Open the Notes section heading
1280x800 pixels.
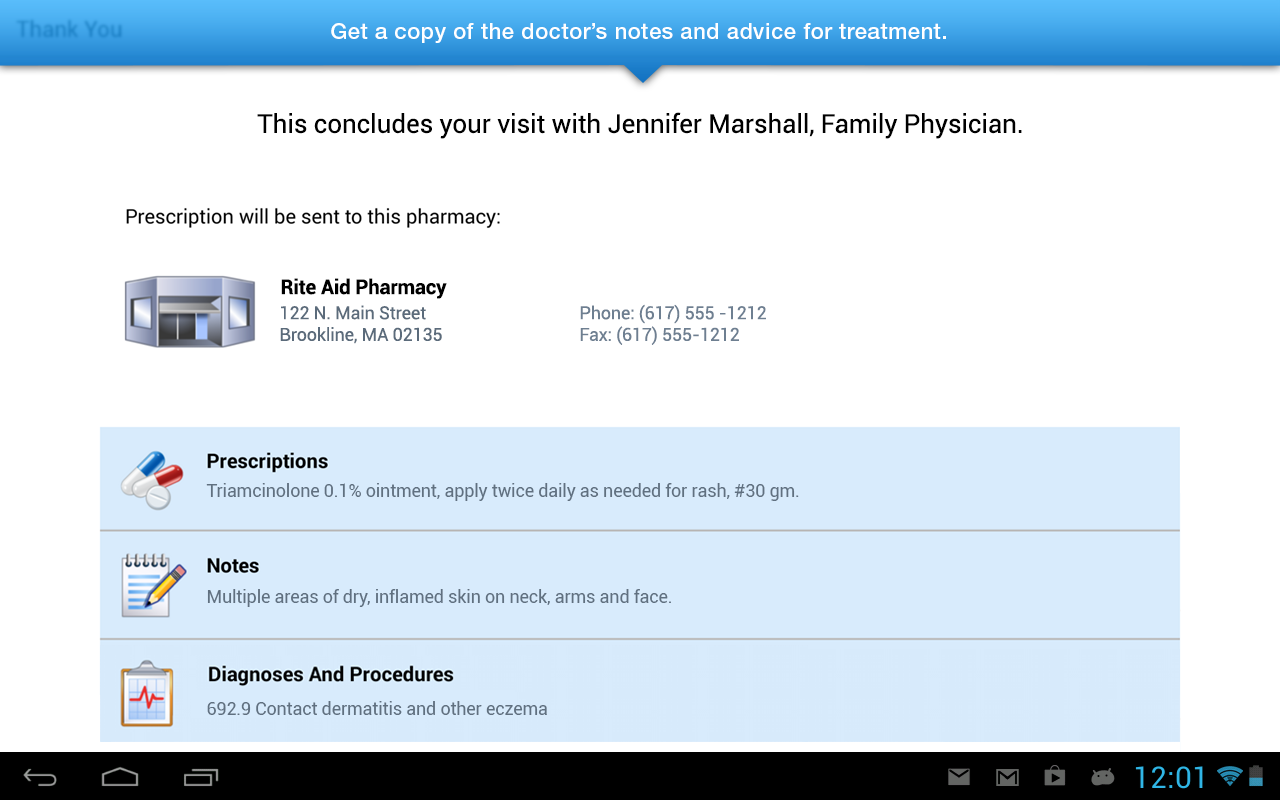click(233, 566)
